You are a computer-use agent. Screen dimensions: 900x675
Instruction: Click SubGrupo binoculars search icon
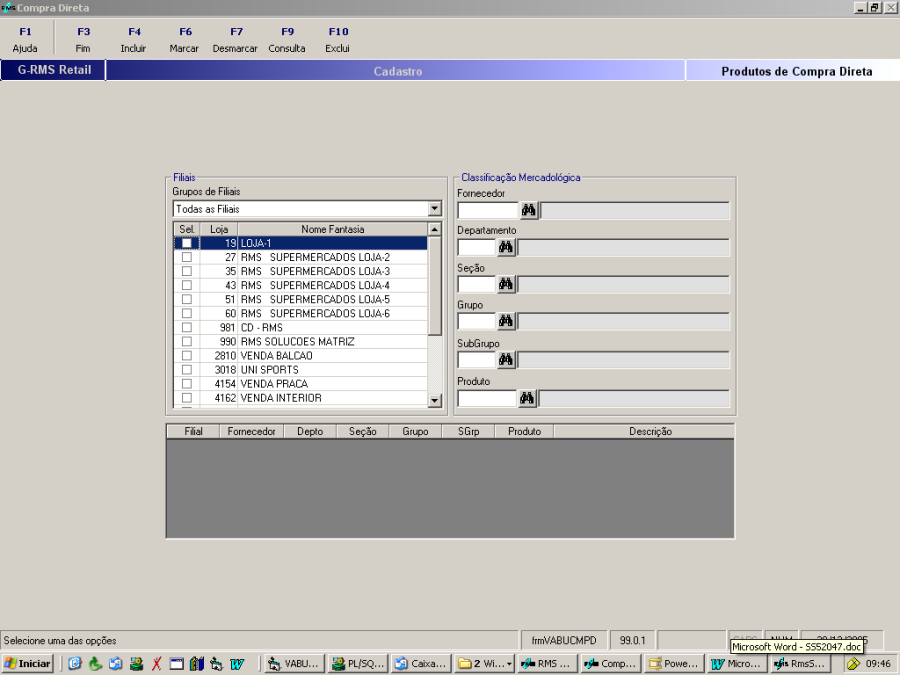(506, 360)
